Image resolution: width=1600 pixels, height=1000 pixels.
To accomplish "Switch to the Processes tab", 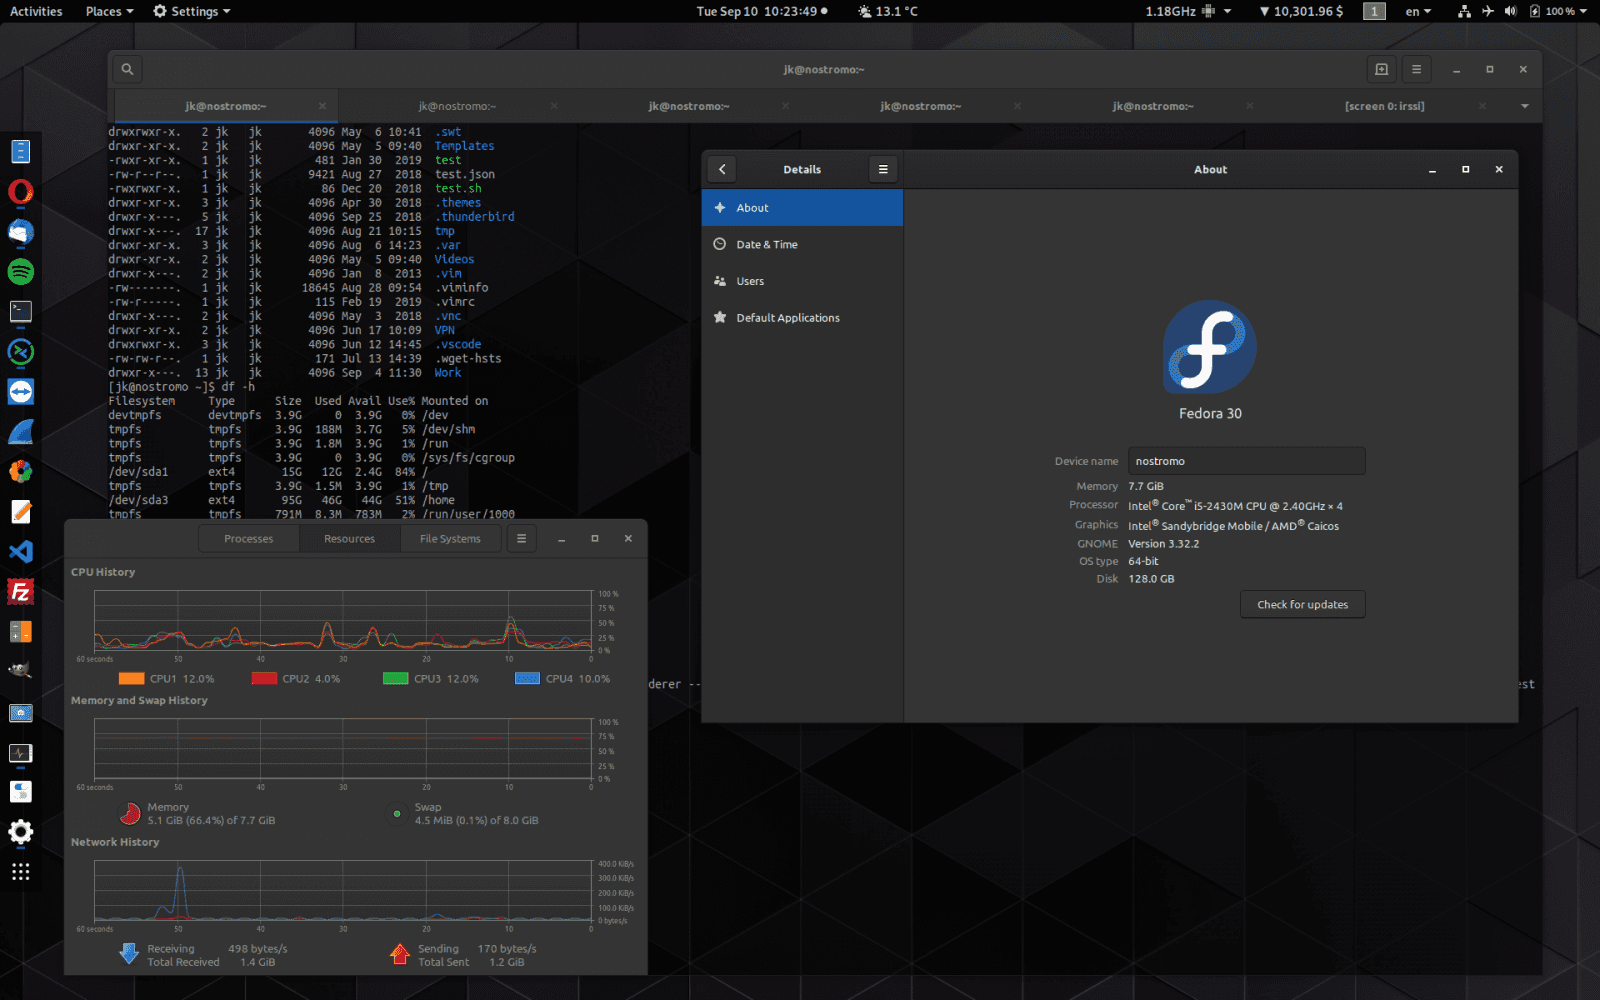I will (248, 538).
